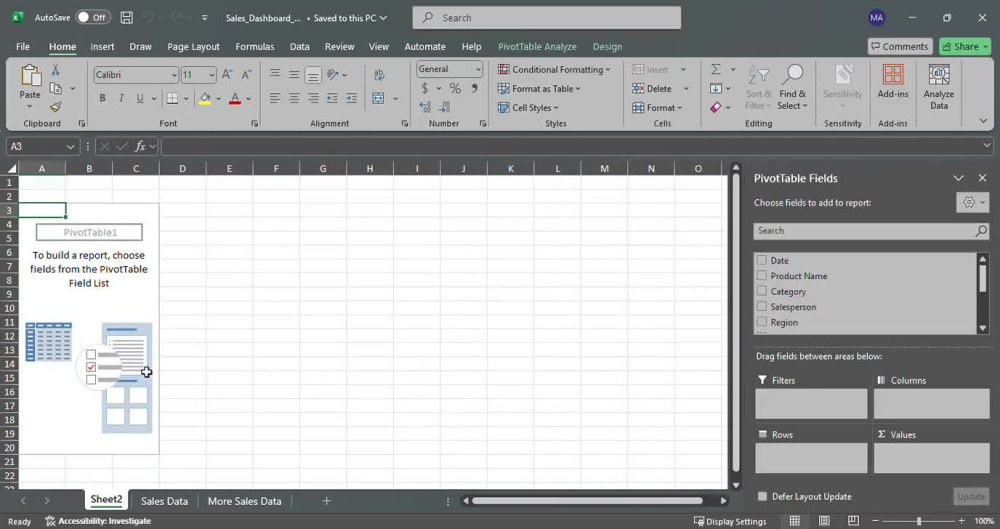Apply Accounting dollar number format
Viewport: 1000px width, 529px height.
[425, 89]
